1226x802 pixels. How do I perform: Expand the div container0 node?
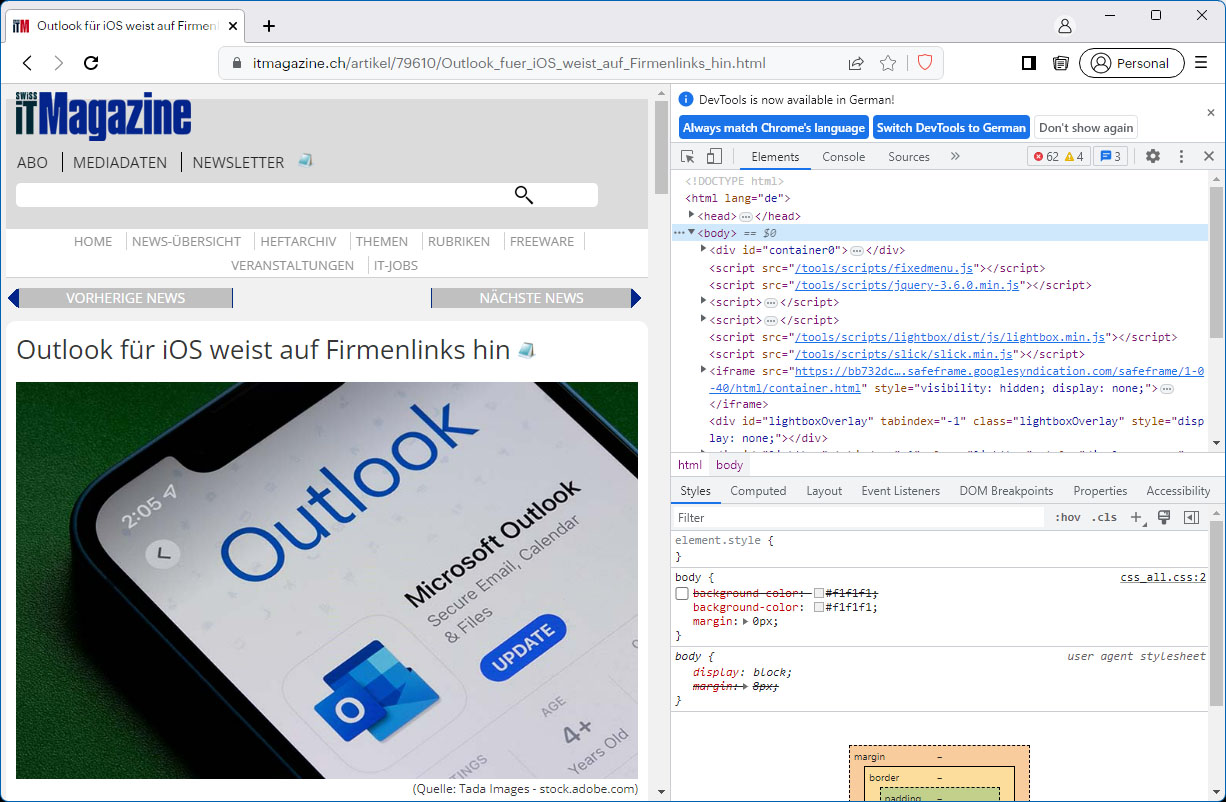click(x=703, y=249)
